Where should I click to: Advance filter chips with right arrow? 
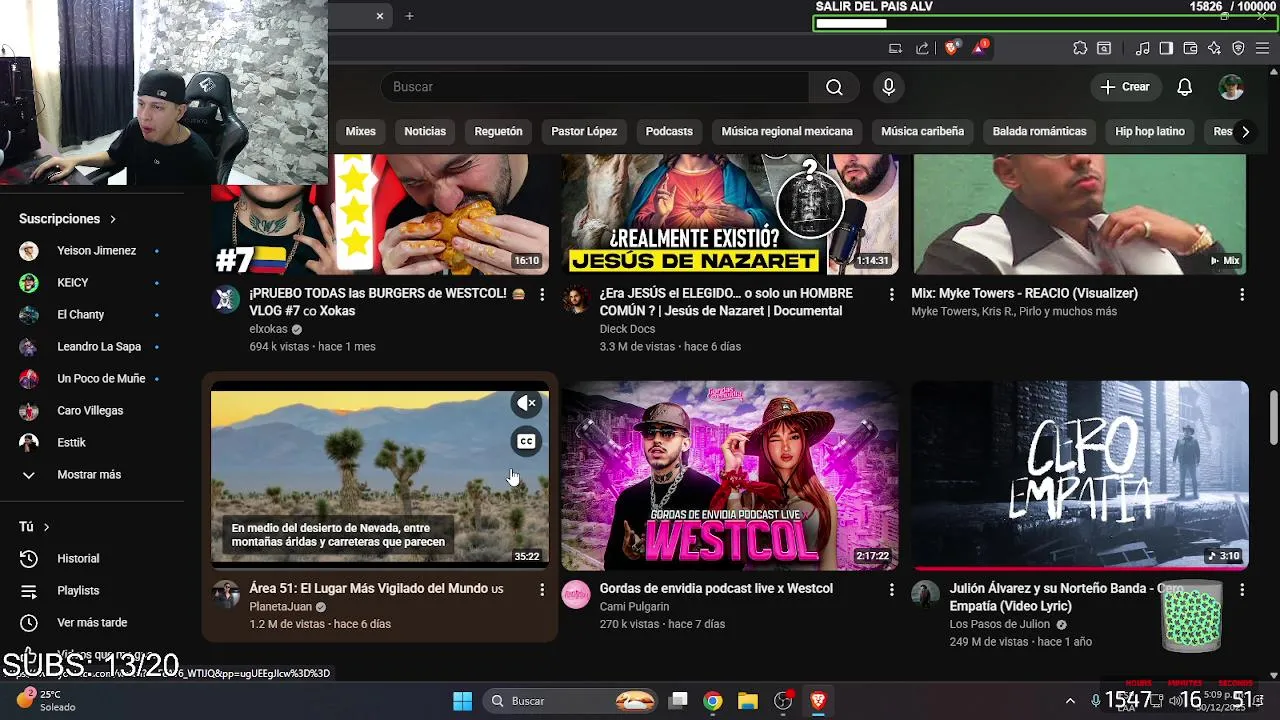pos(1245,131)
